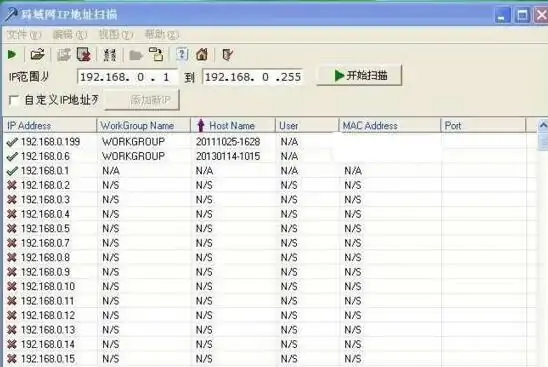The width and height of the screenshot is (548, 367).
Task: Sort by Port column header
Action: point(483,125)
